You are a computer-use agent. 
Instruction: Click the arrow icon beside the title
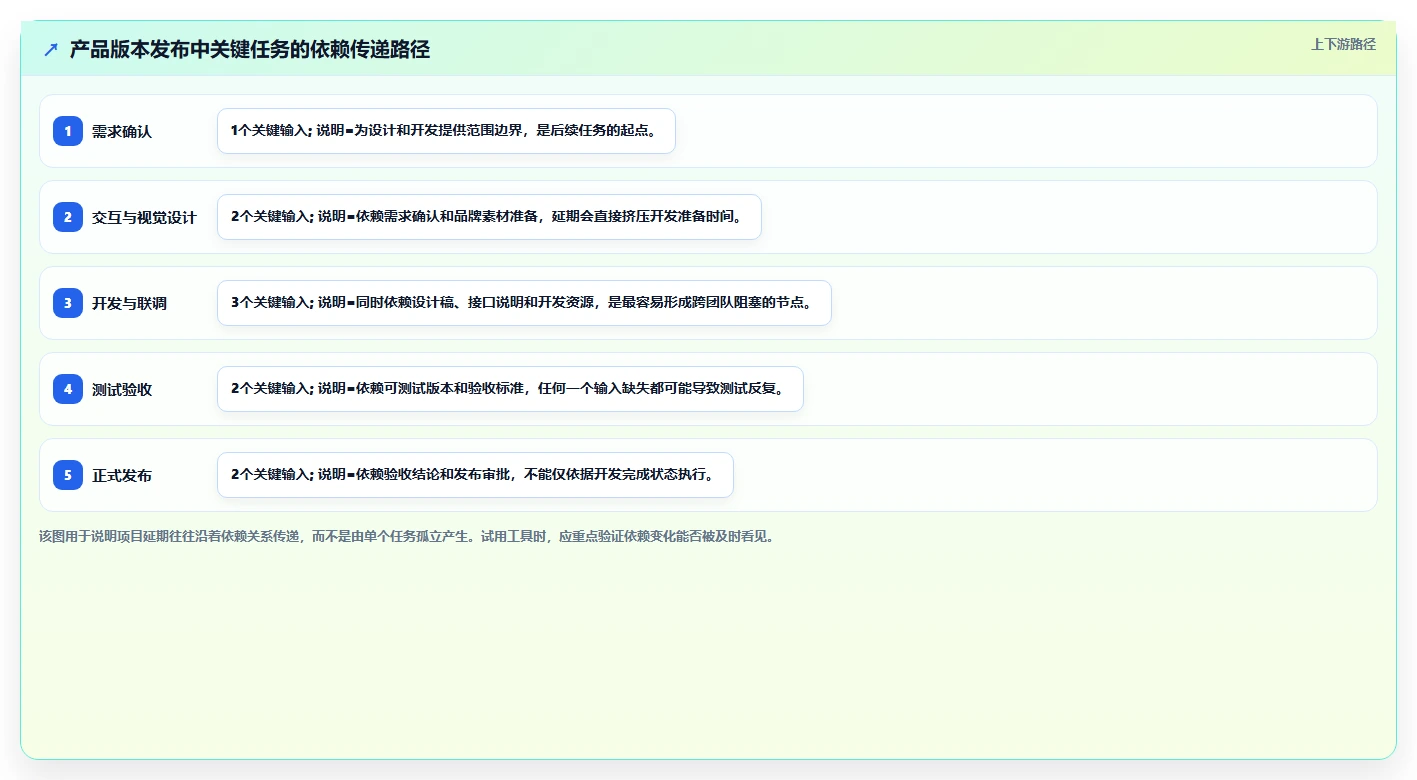[51, 50]
